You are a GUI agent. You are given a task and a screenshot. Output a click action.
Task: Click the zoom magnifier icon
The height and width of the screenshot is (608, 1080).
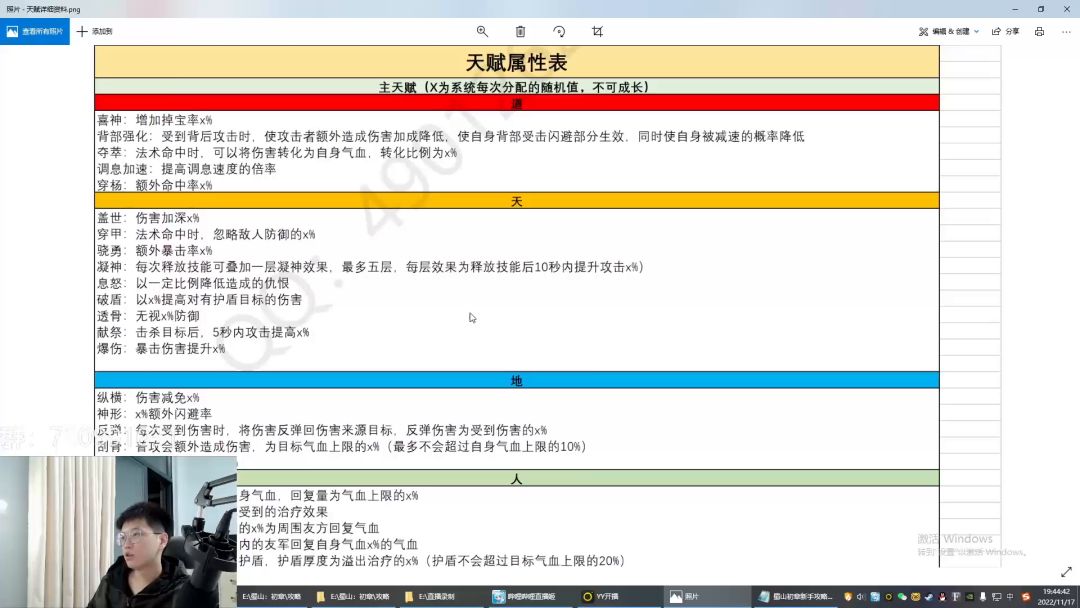tap(482, 32)
